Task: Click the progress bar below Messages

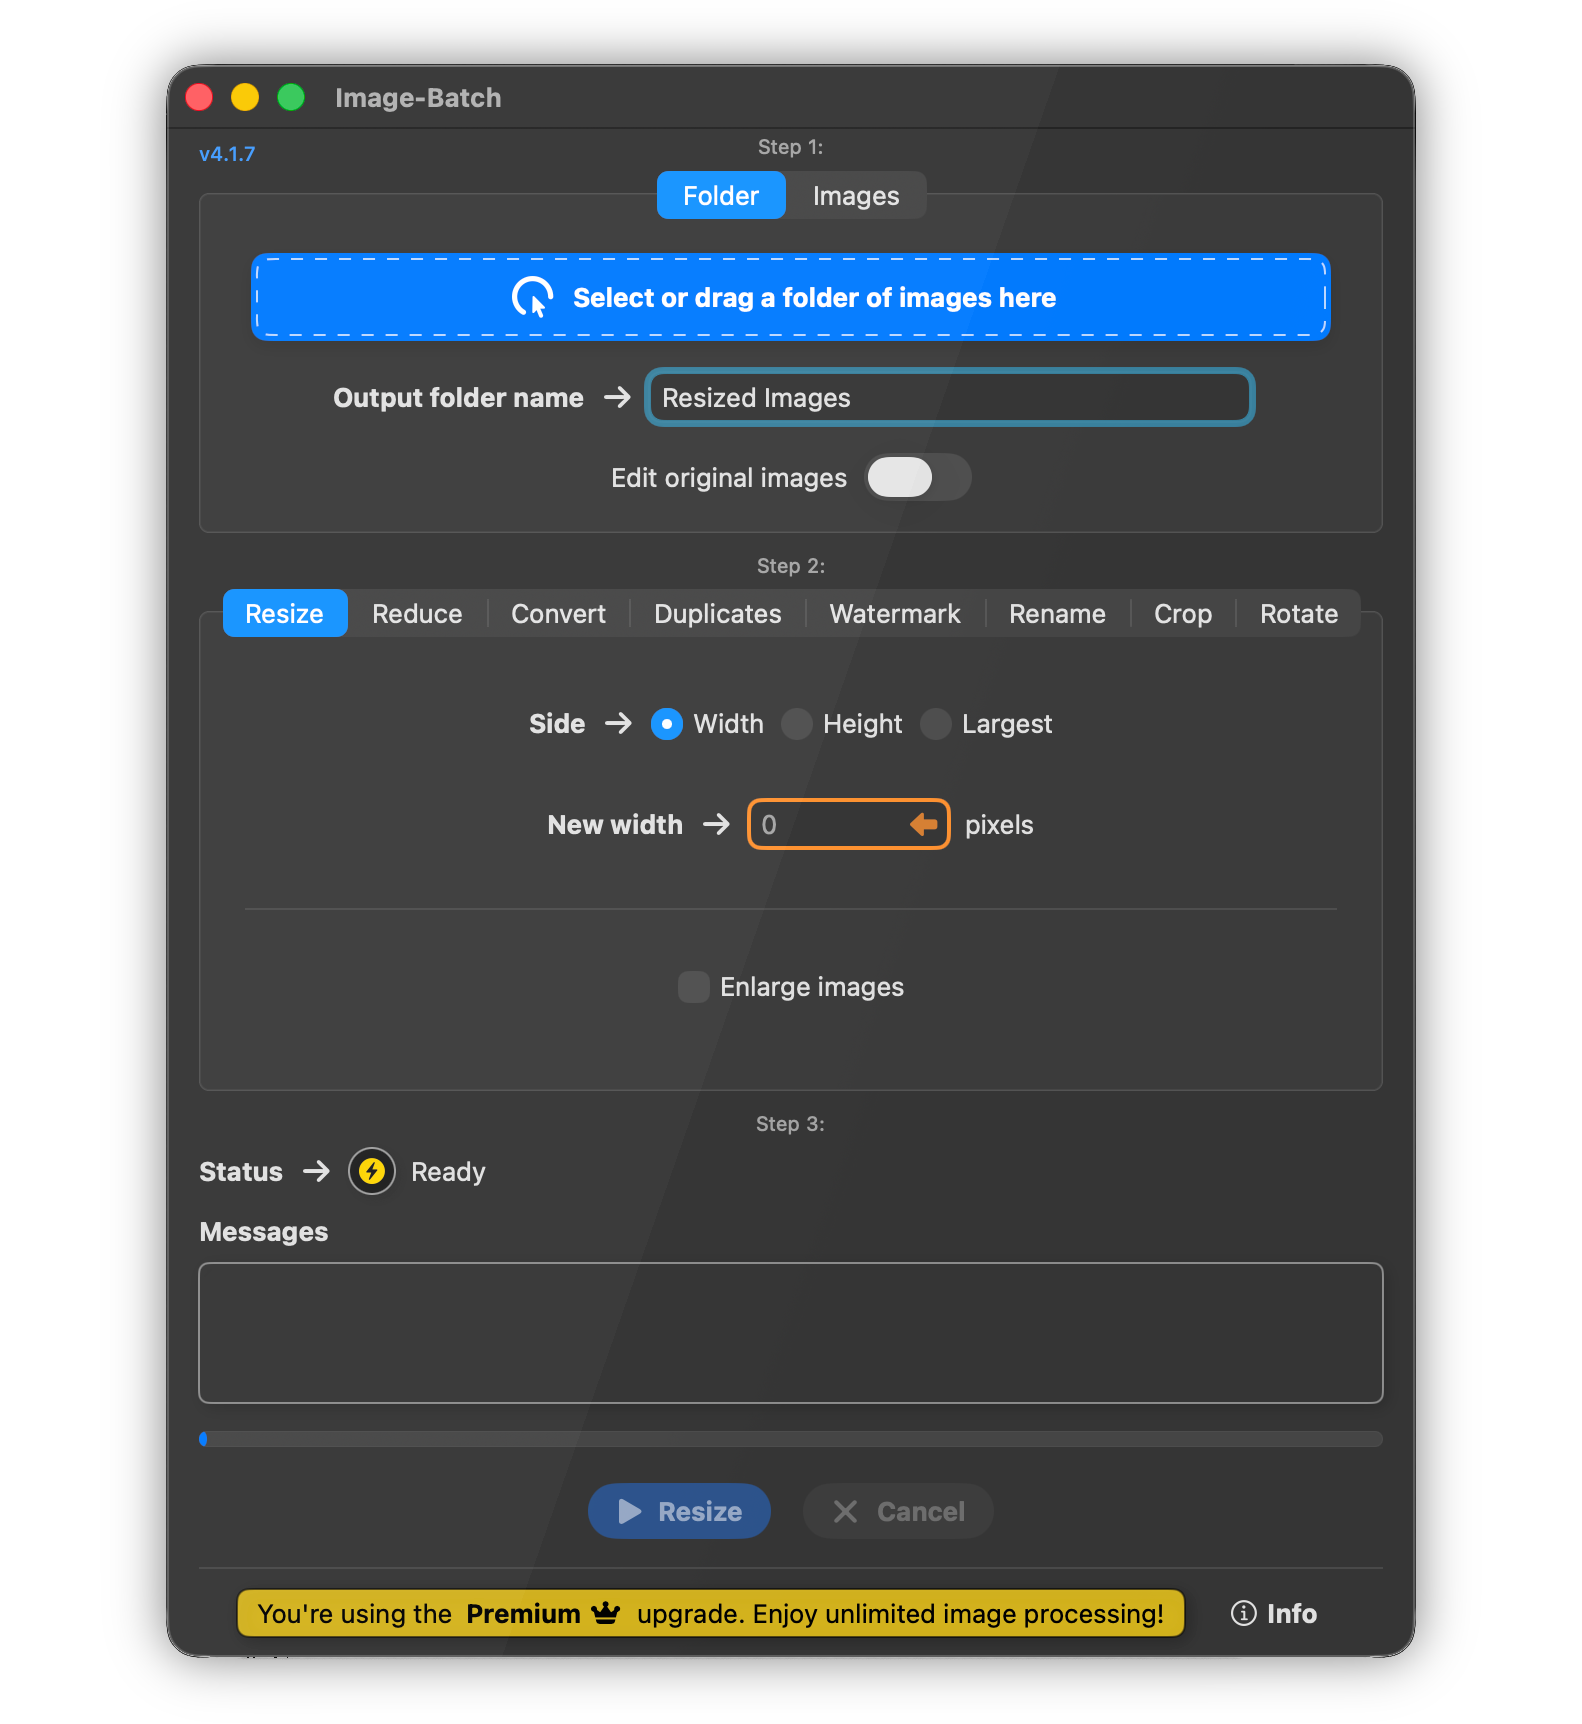Action: [791, 1439]
